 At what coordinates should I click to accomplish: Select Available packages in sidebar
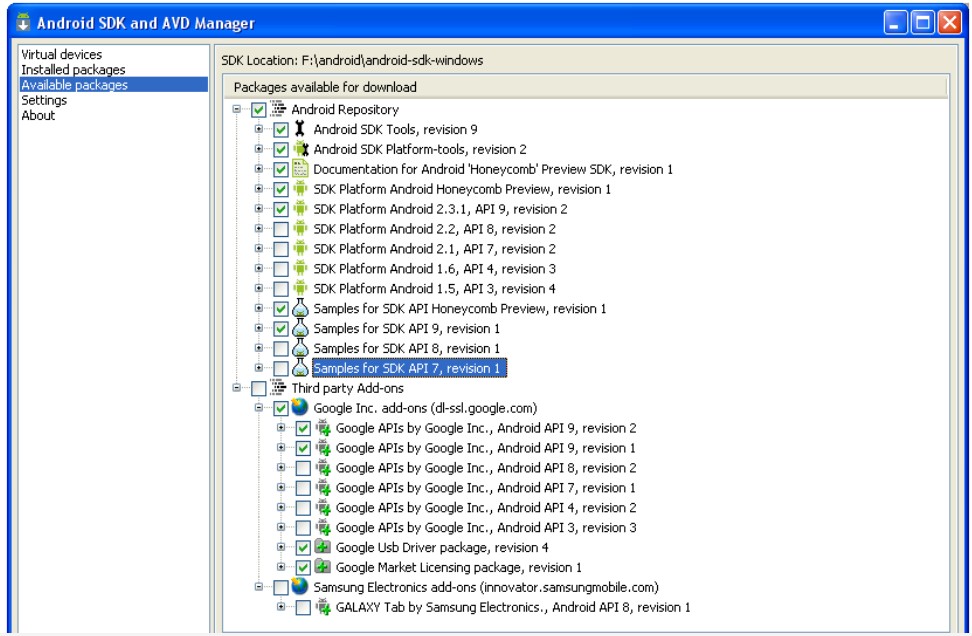[x=113, y=84]
